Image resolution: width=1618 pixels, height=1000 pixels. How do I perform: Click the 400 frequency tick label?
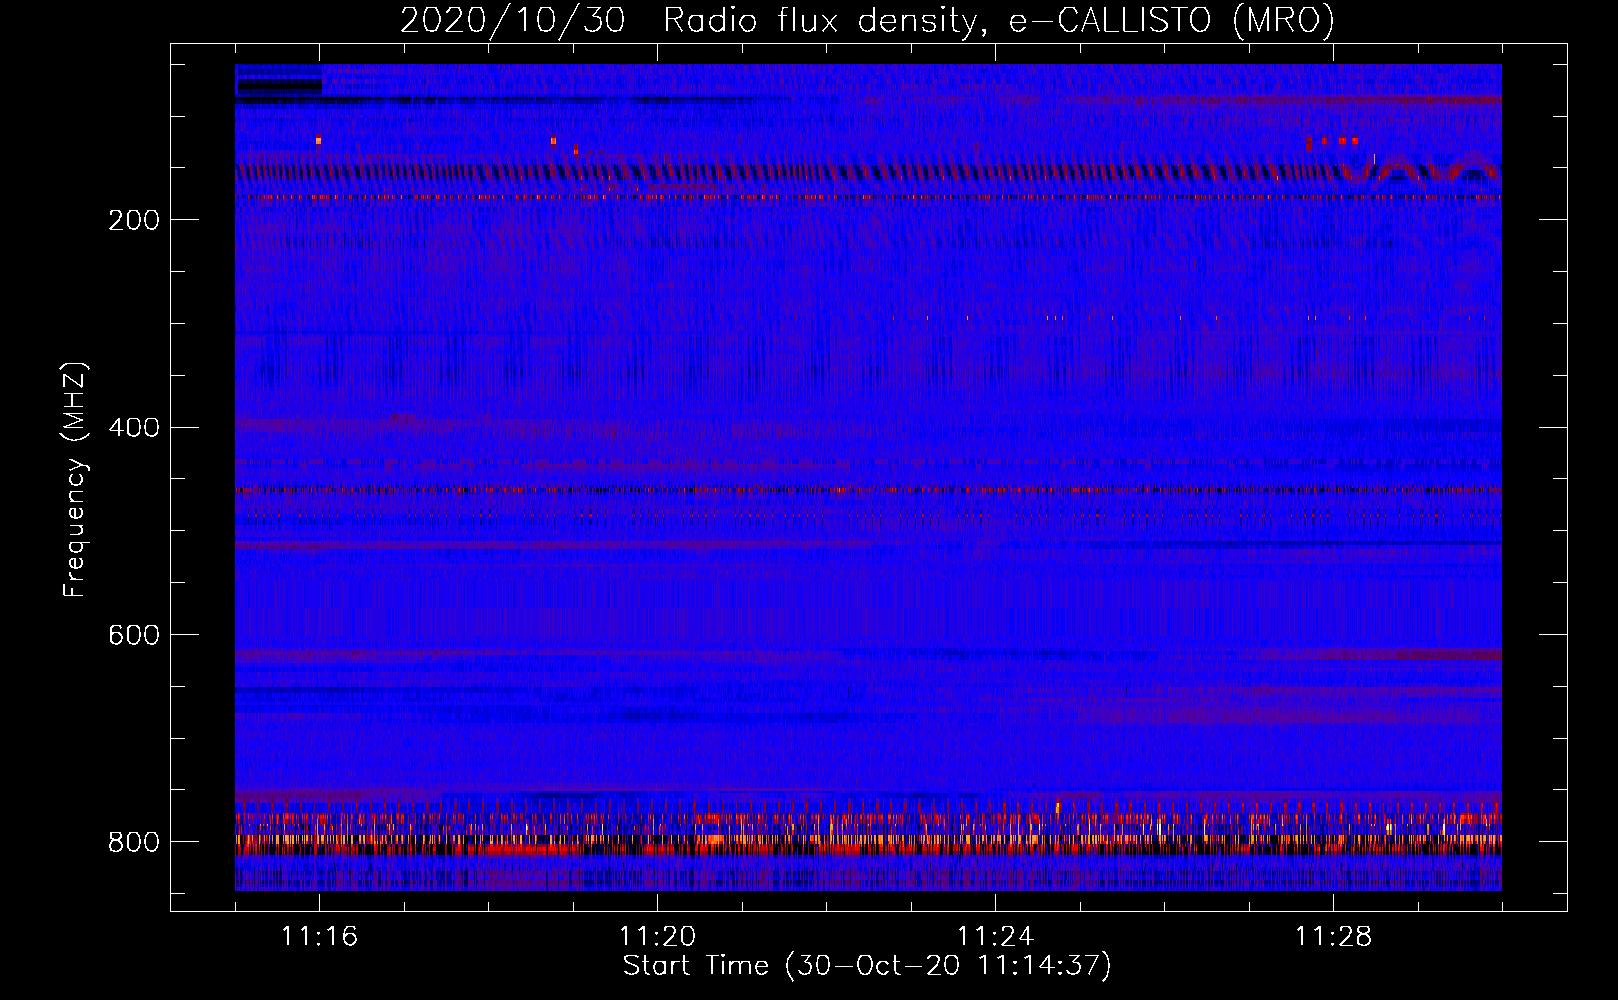click(134, 428)
